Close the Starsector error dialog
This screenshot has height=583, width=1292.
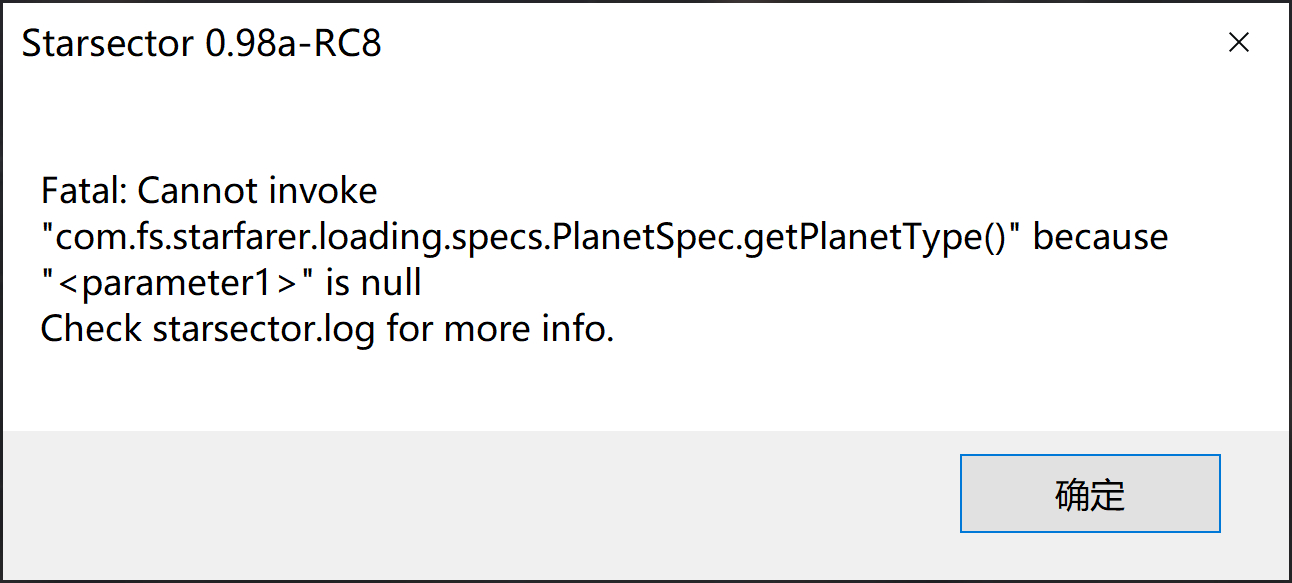point(1238,43)
